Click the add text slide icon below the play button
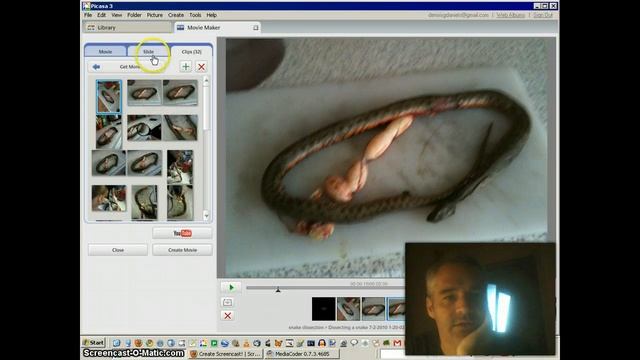Image resolution: width=640 pixels, height=360 pixels. [228, 302]
